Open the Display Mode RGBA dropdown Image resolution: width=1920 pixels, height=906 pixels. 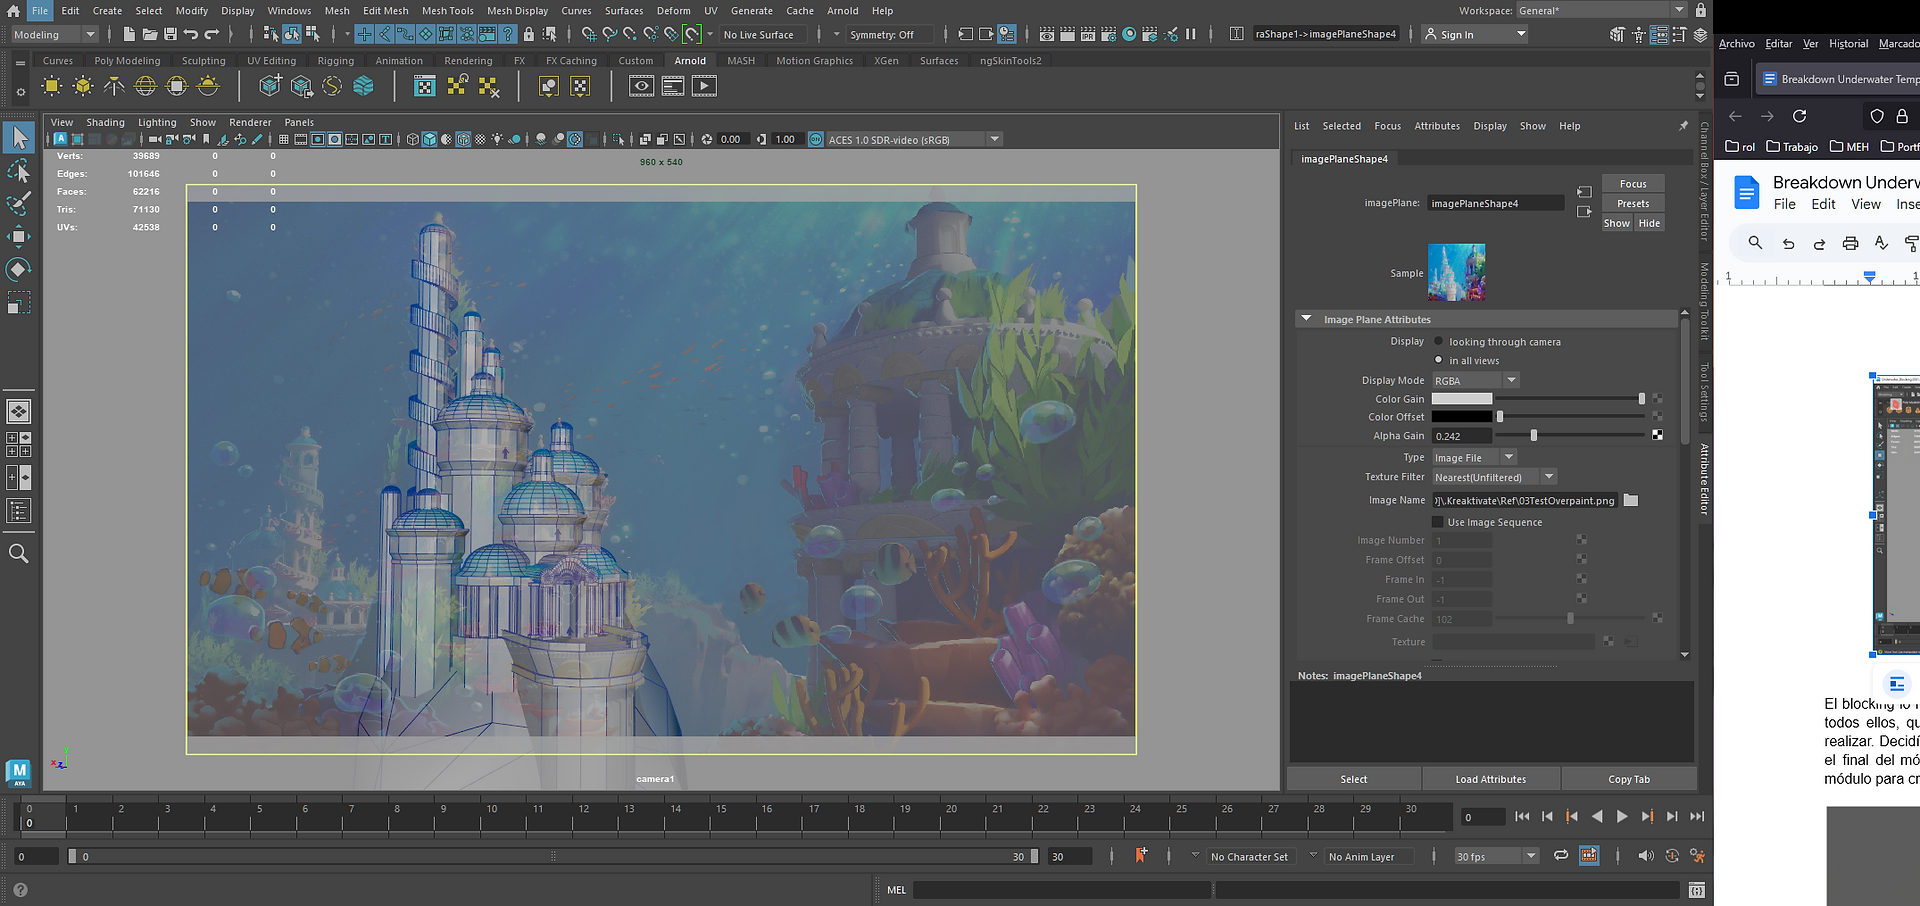click(x=1476, y=380)
